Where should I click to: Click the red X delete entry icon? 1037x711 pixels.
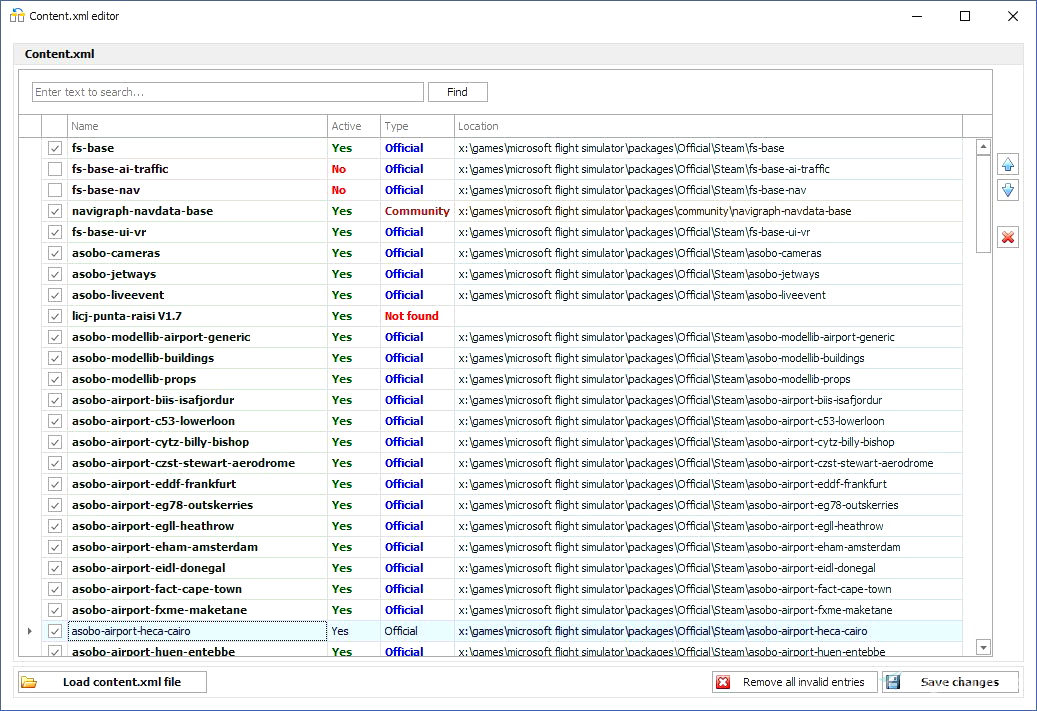click(x=1008, y=237)
